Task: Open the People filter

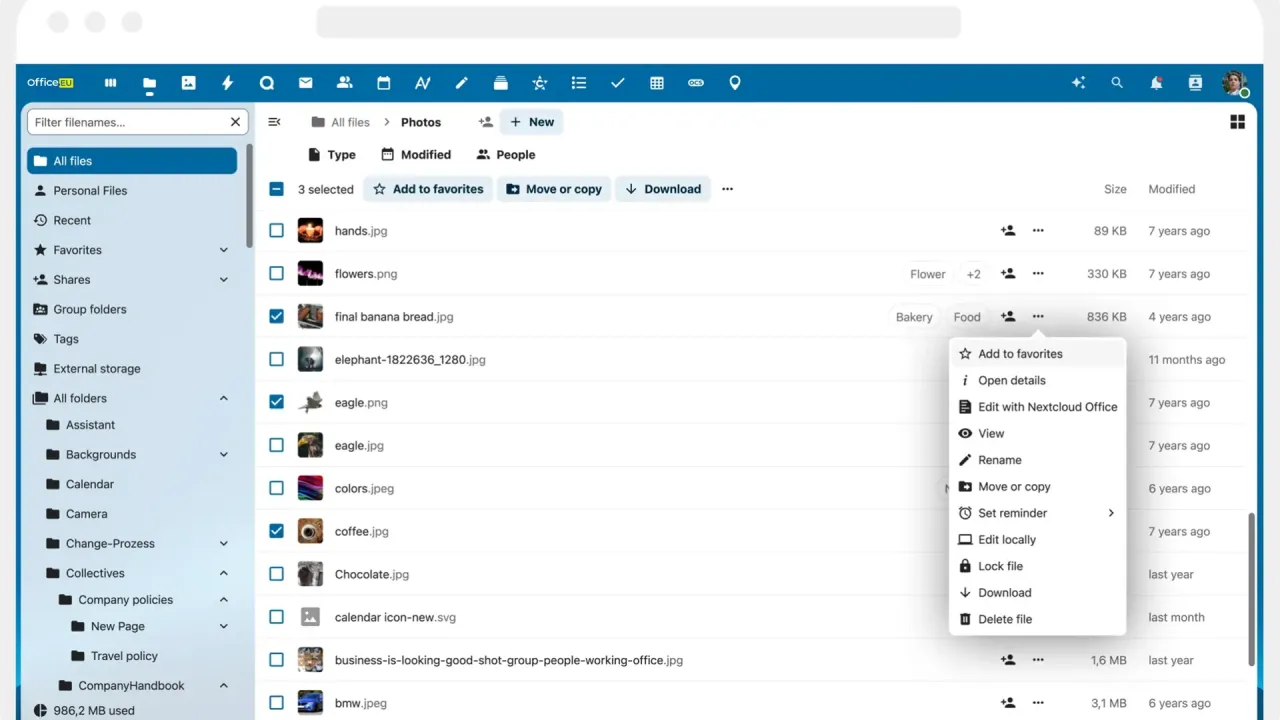Action: [506, 155]
